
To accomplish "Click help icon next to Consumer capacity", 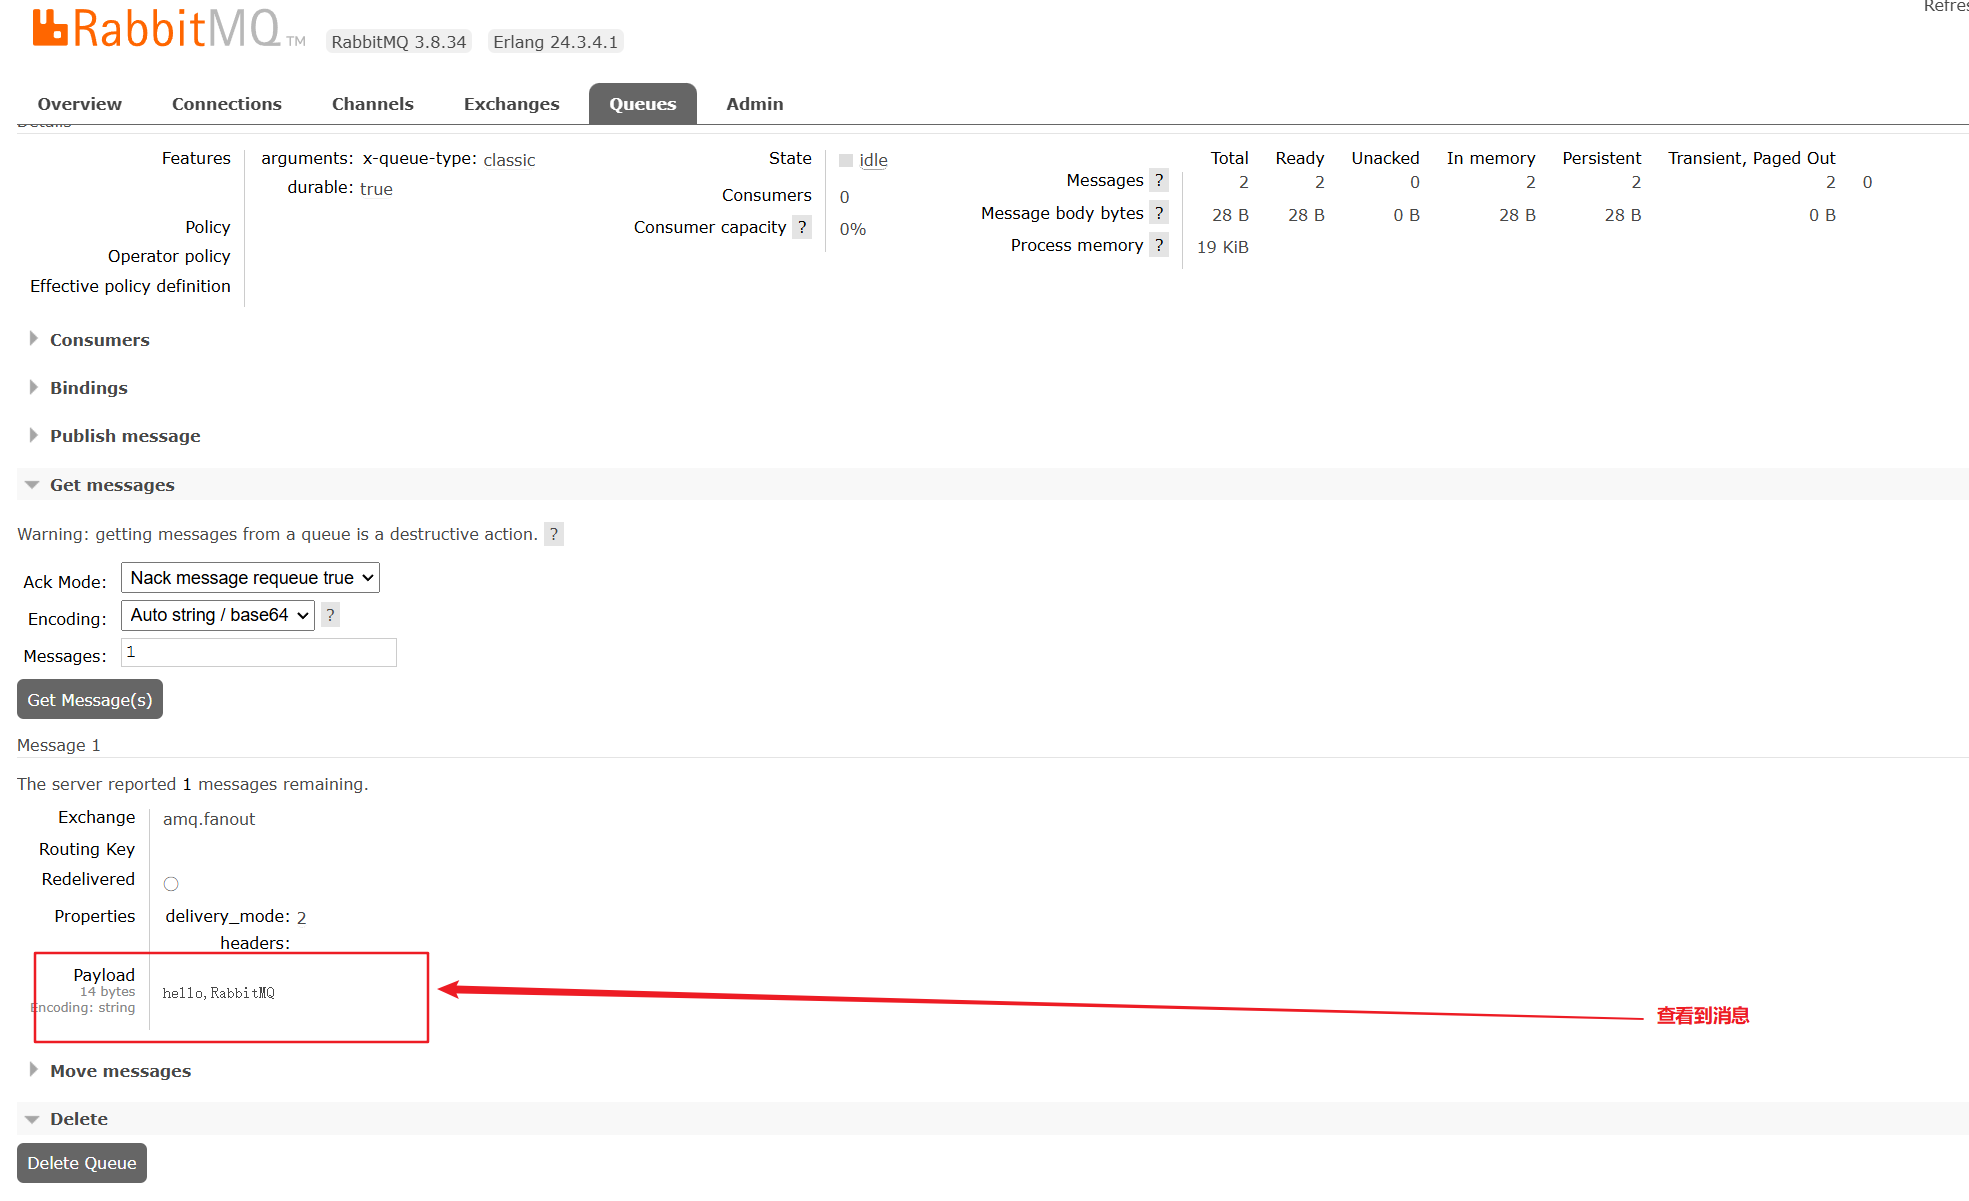I will click(802, 227).
